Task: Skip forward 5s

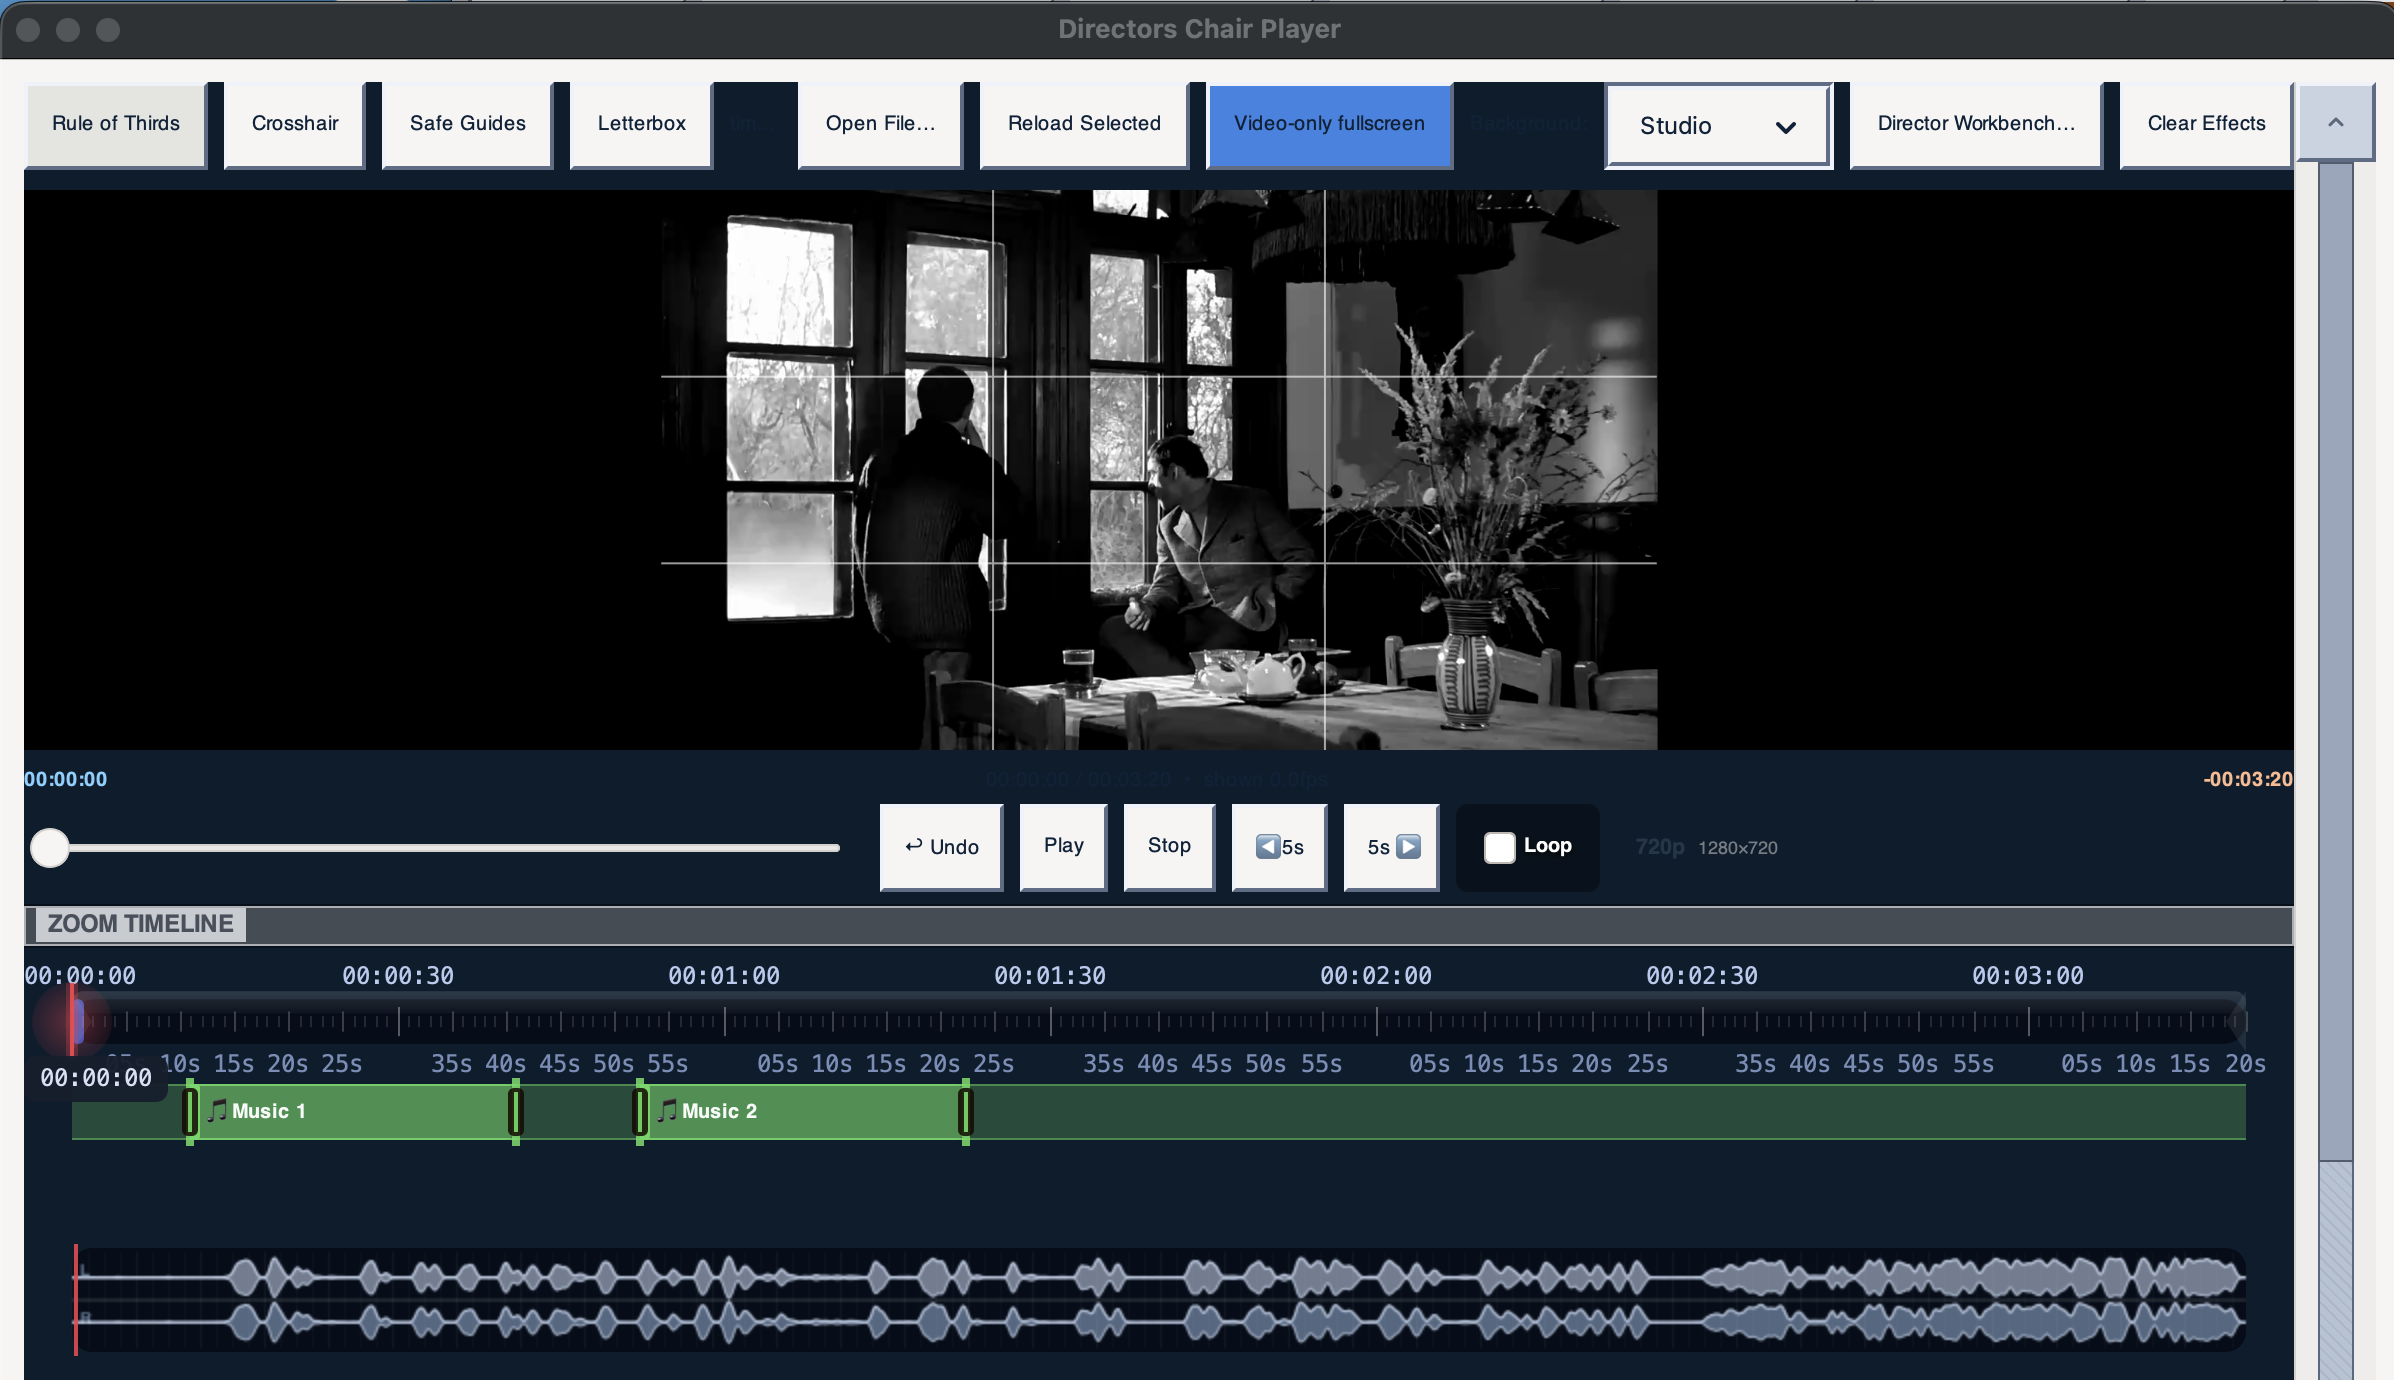Action: [1391, 847]
